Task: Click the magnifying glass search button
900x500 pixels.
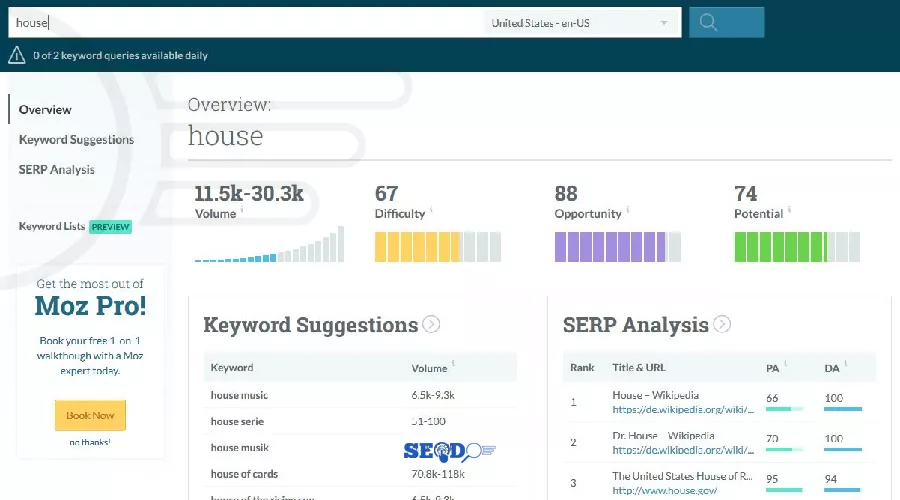Action: [726, 22]
